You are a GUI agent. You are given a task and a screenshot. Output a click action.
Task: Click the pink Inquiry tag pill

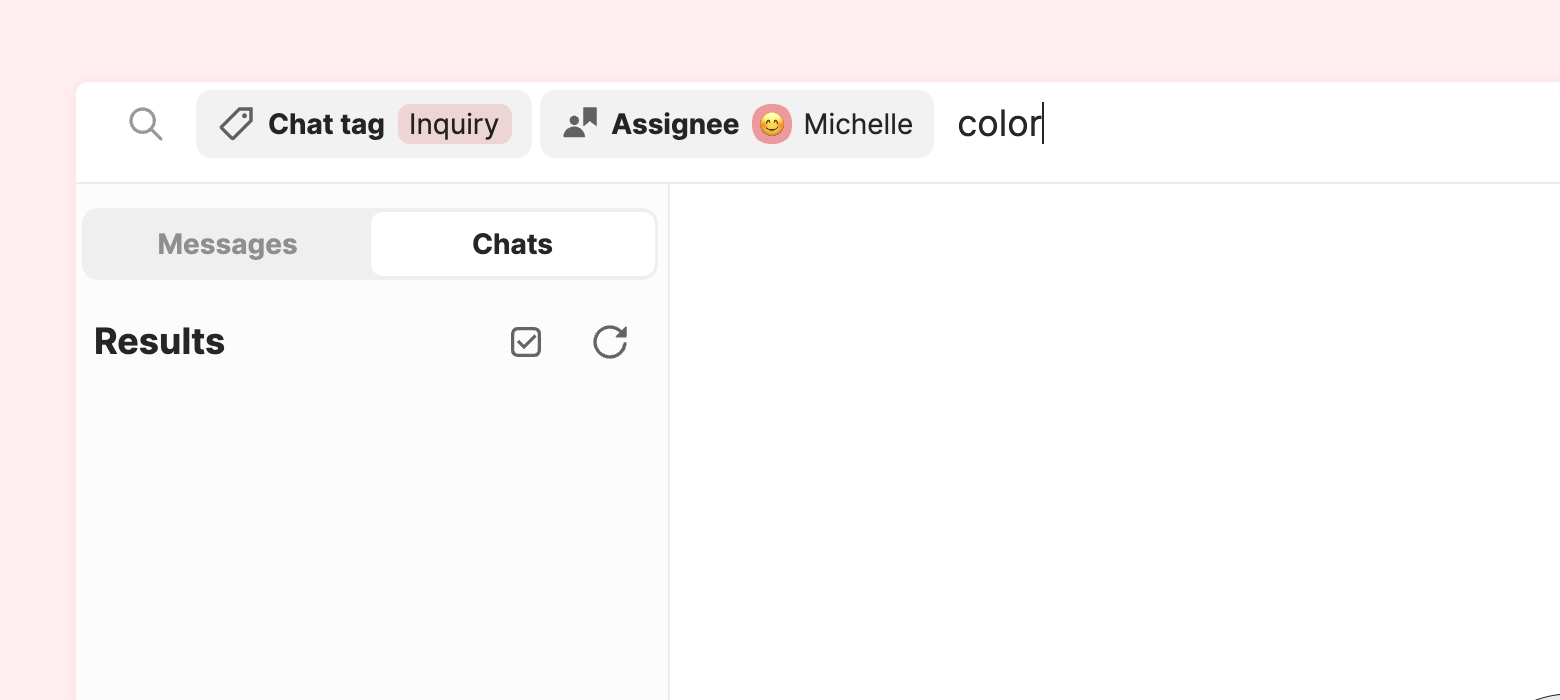(x=455, y=124)
